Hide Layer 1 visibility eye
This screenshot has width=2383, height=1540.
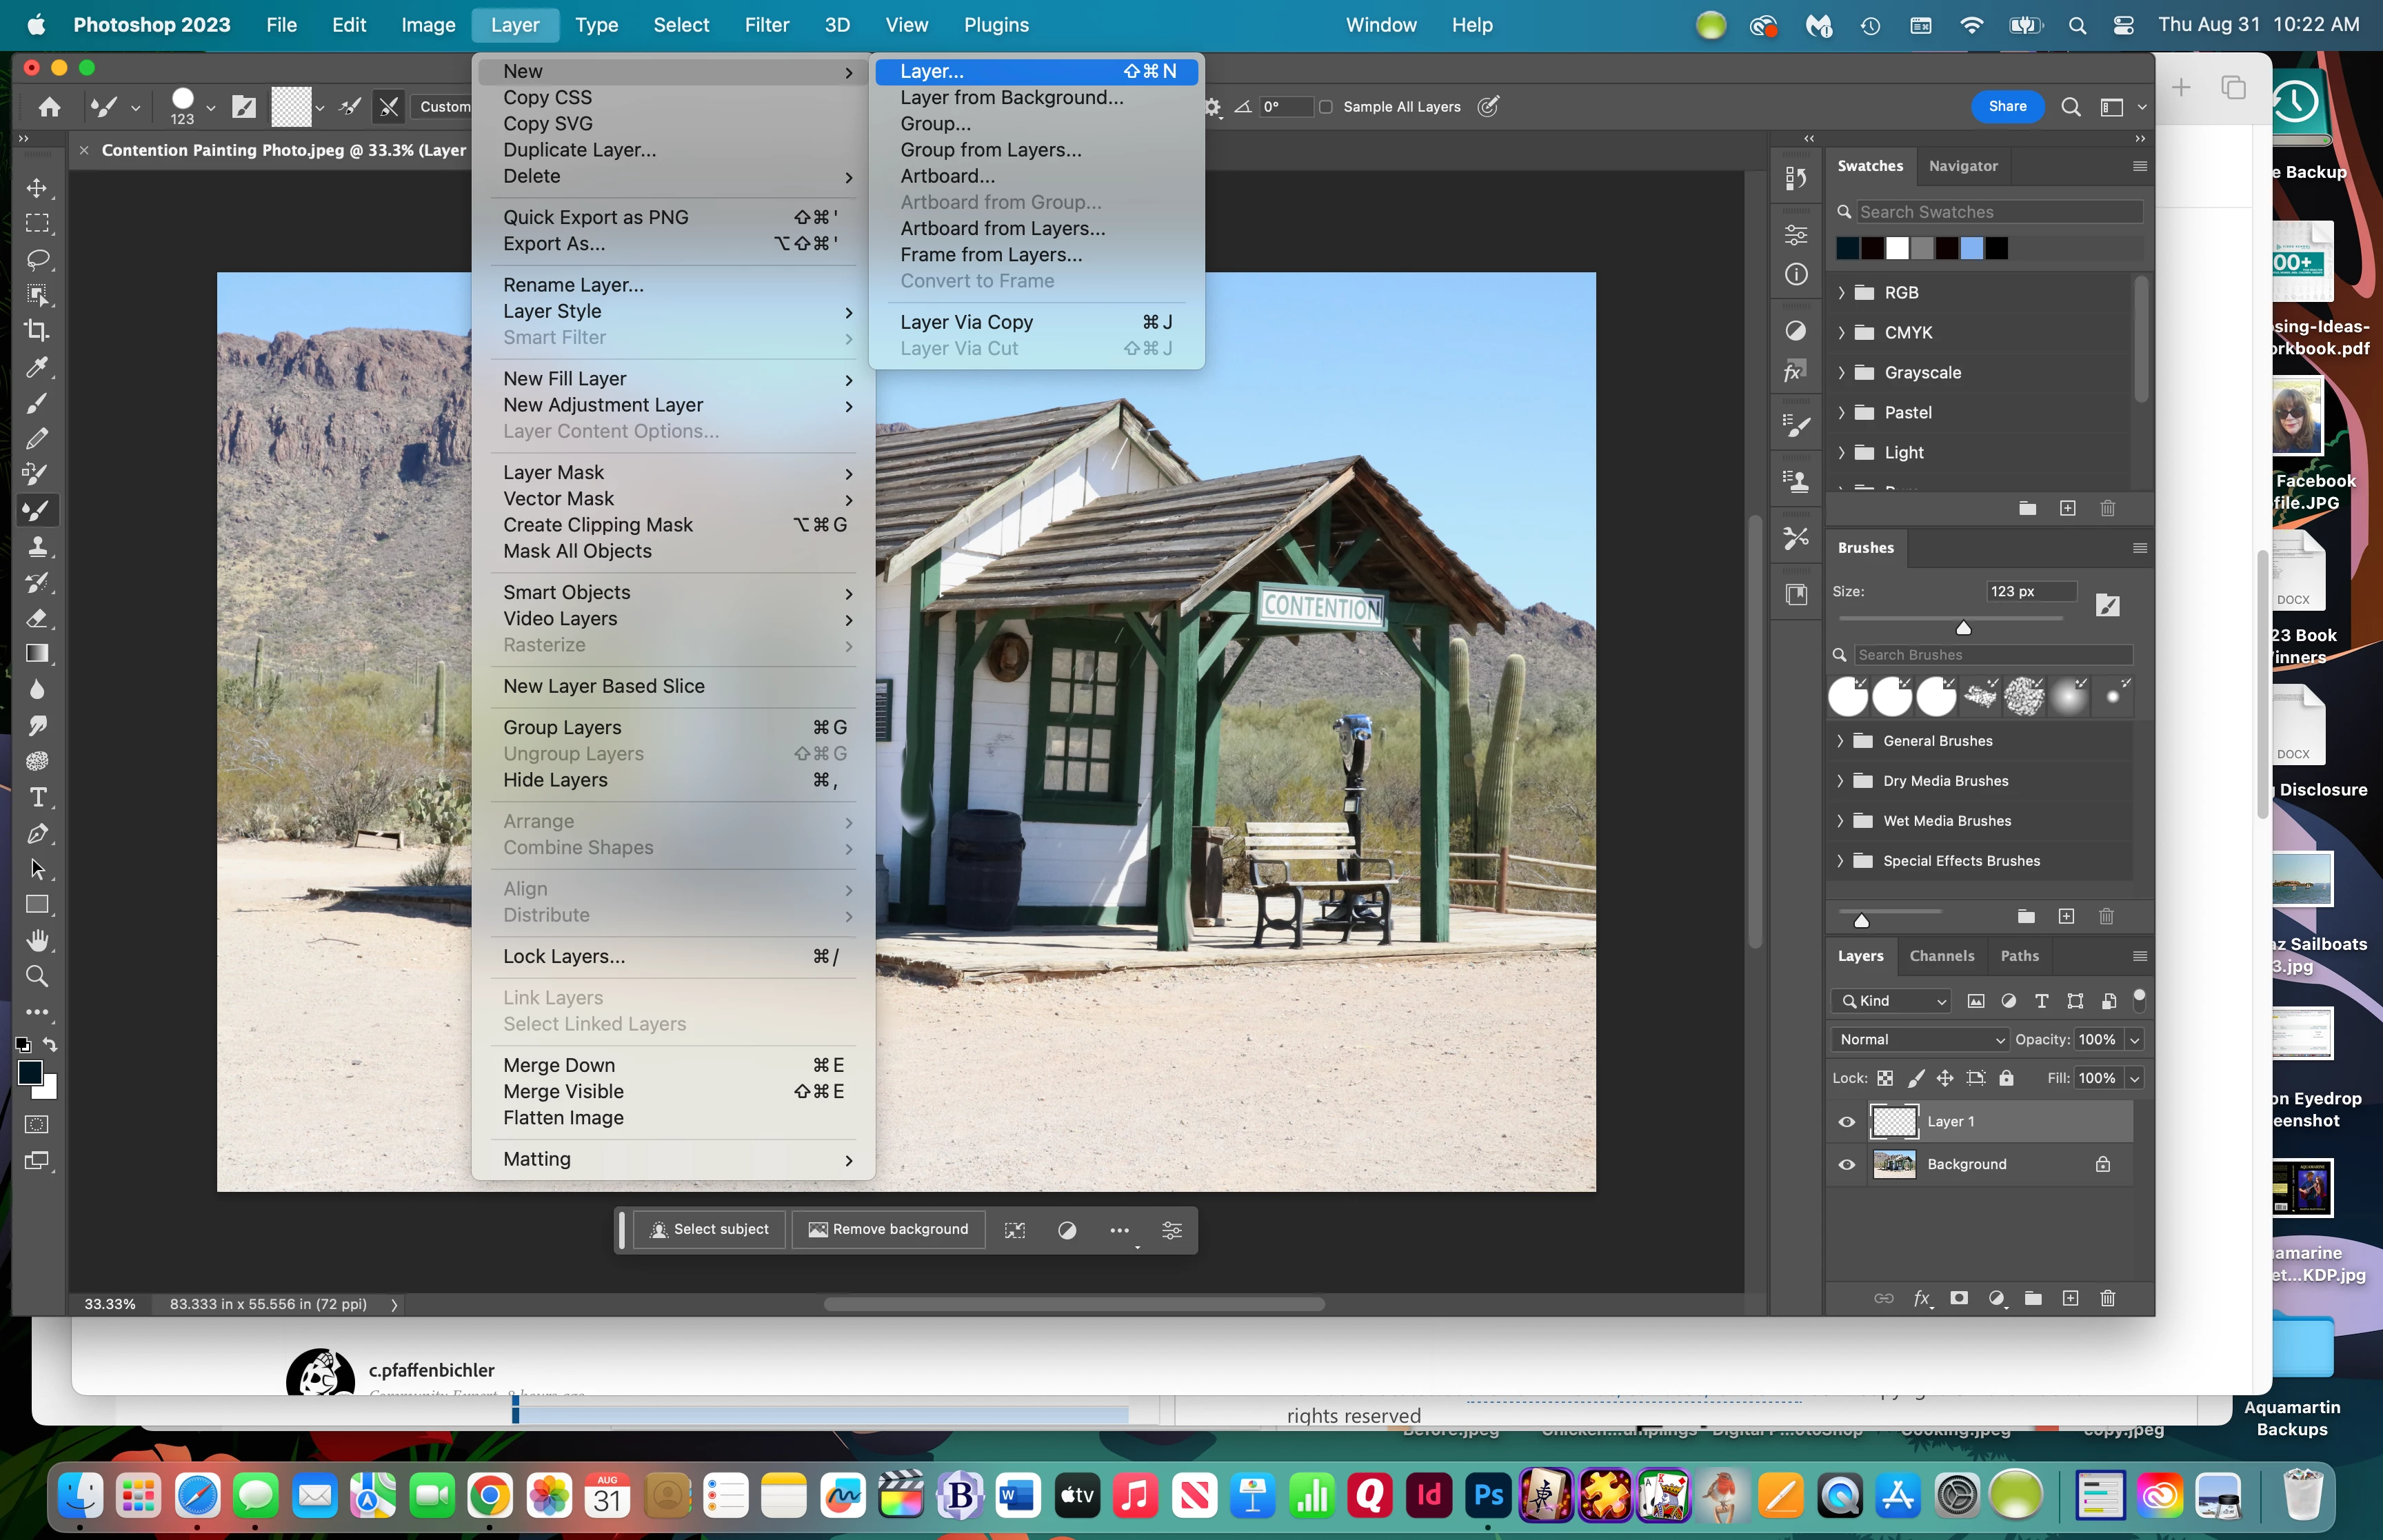[x=1846, y=1122]
